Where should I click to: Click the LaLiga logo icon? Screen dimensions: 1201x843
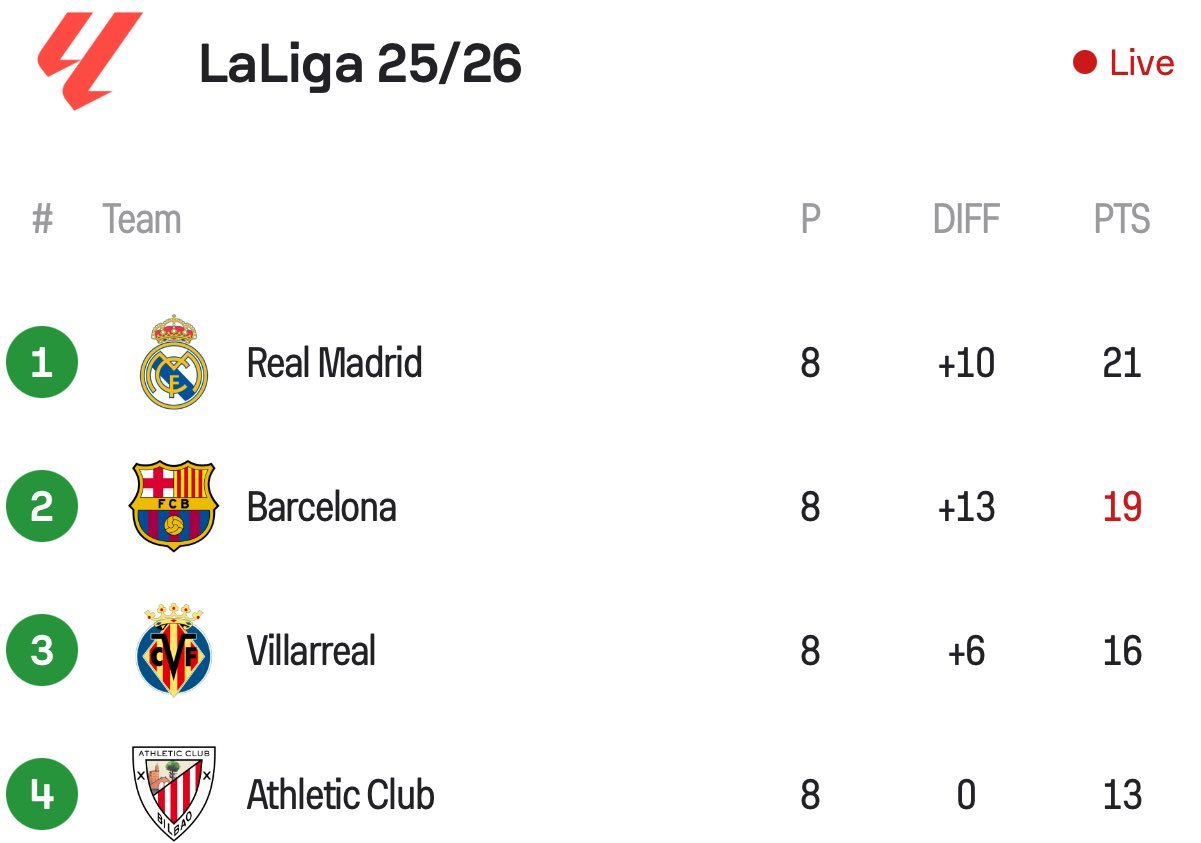[90, 61]
